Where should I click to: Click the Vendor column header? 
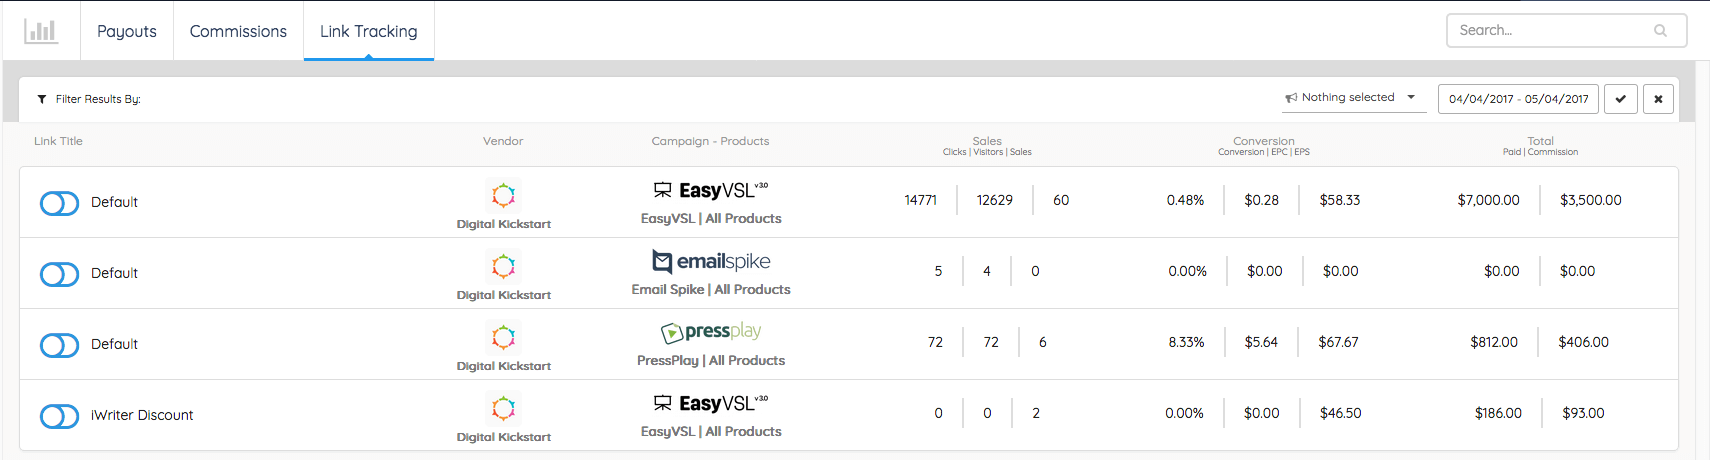click(x=503, y=141)
